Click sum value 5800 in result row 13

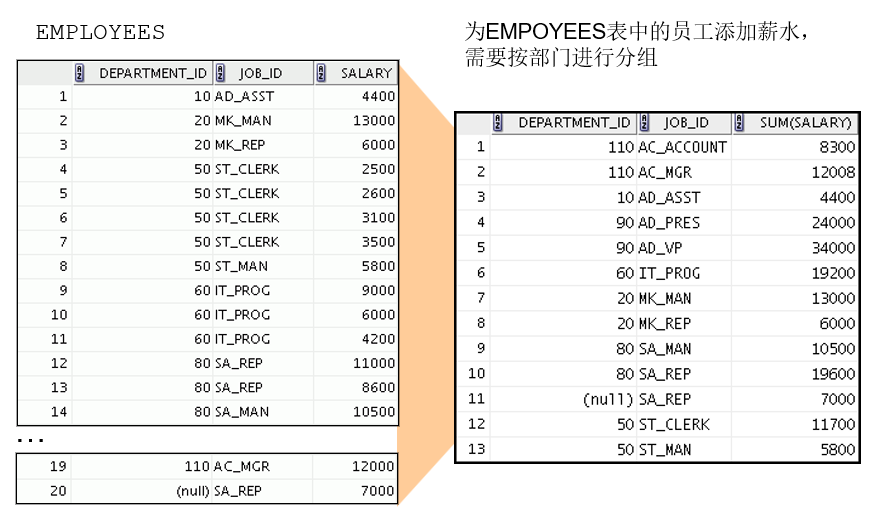click(837, 449)
